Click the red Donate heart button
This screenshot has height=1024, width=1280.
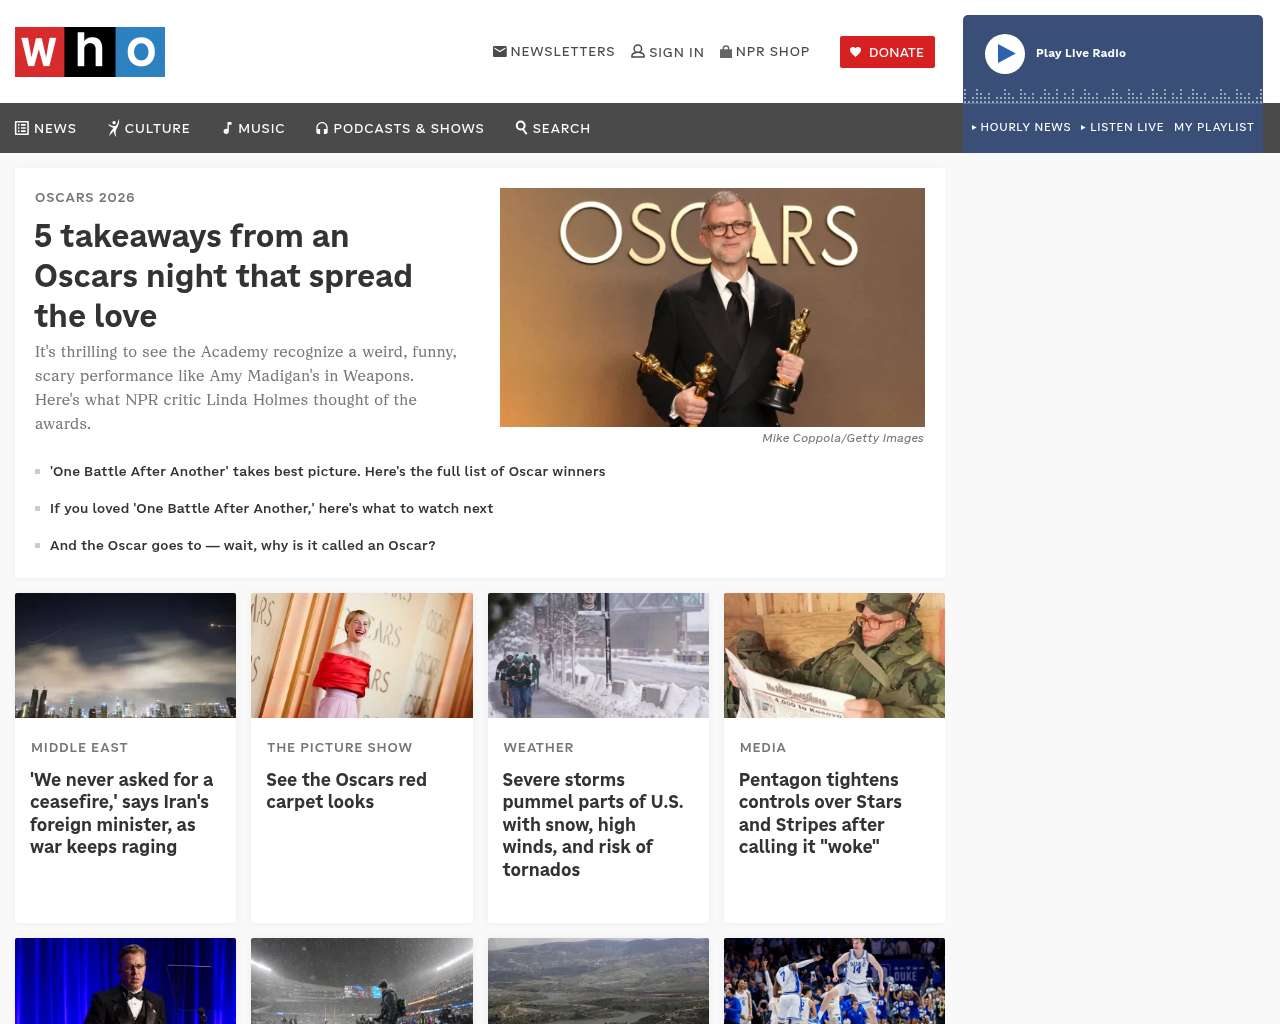click(x=887, y=52)
